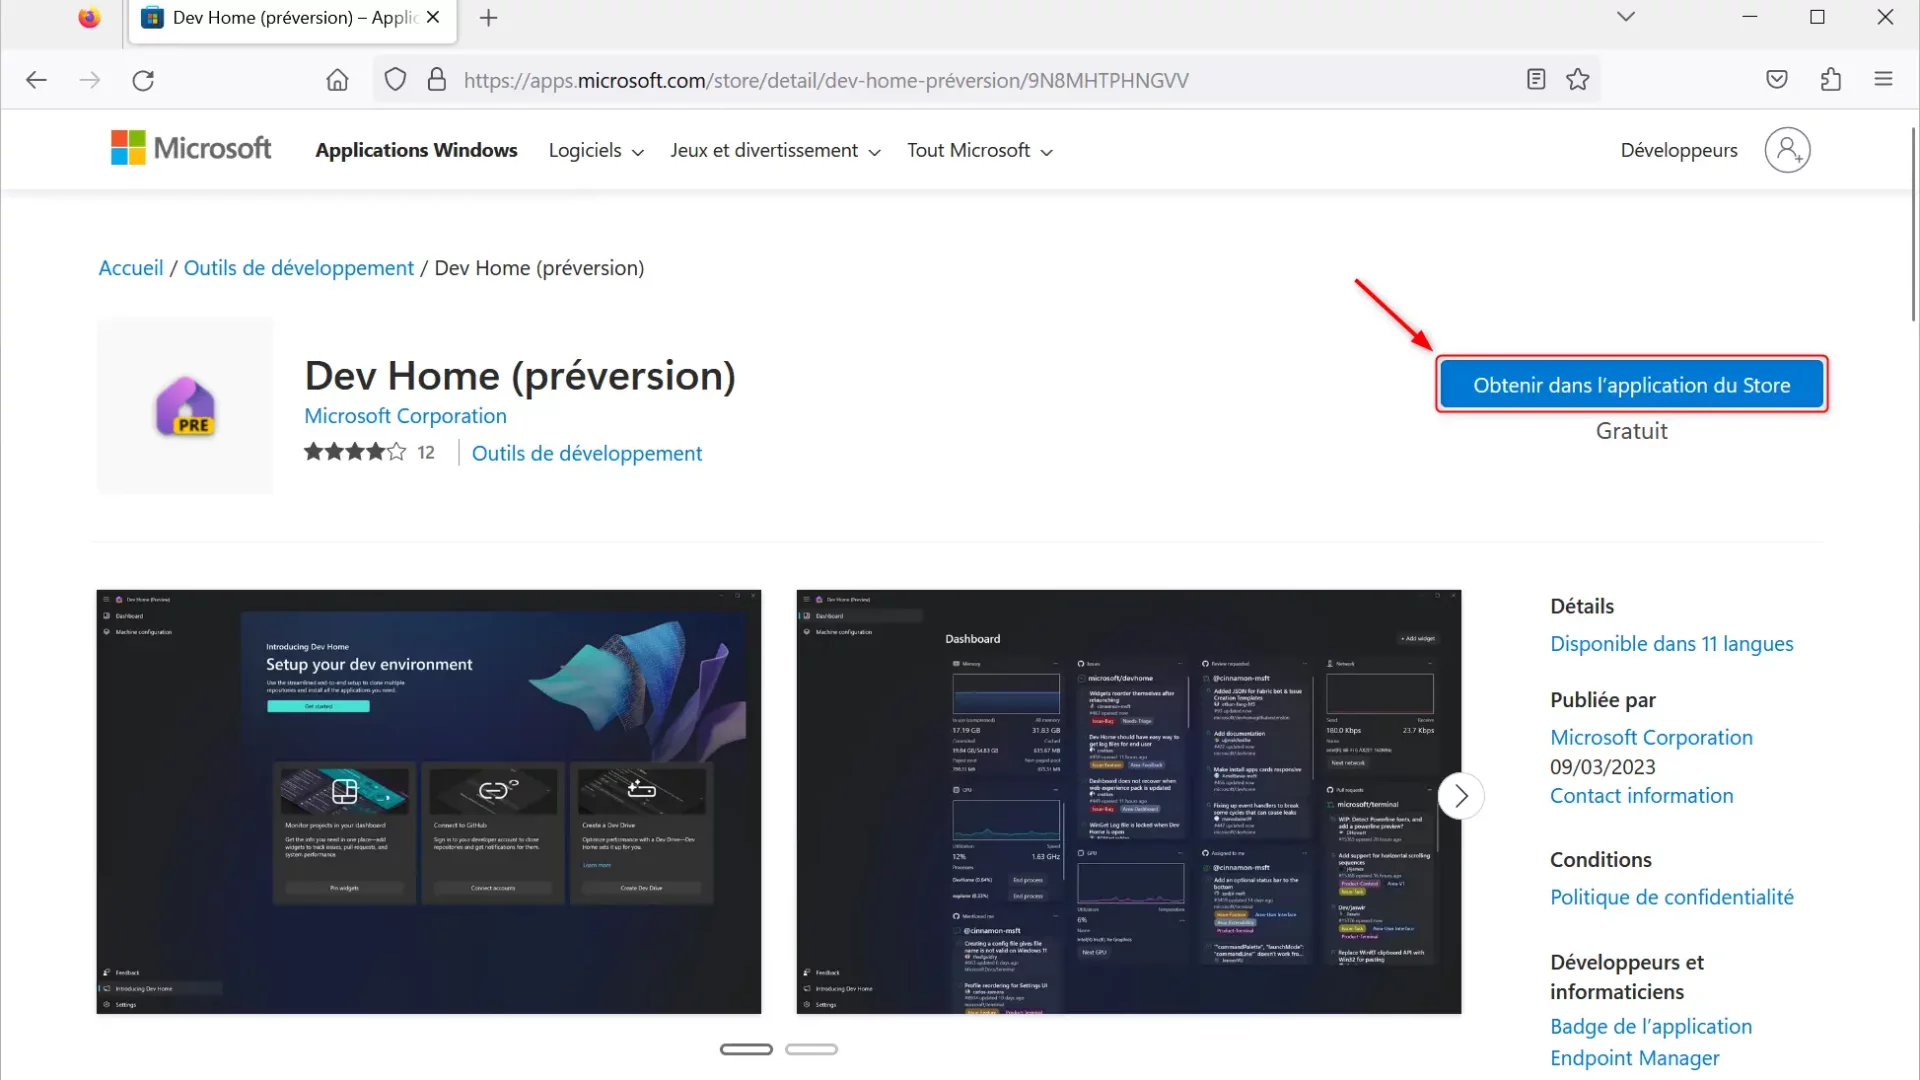Go to Accueil breadcrumb

coord(131,268)
